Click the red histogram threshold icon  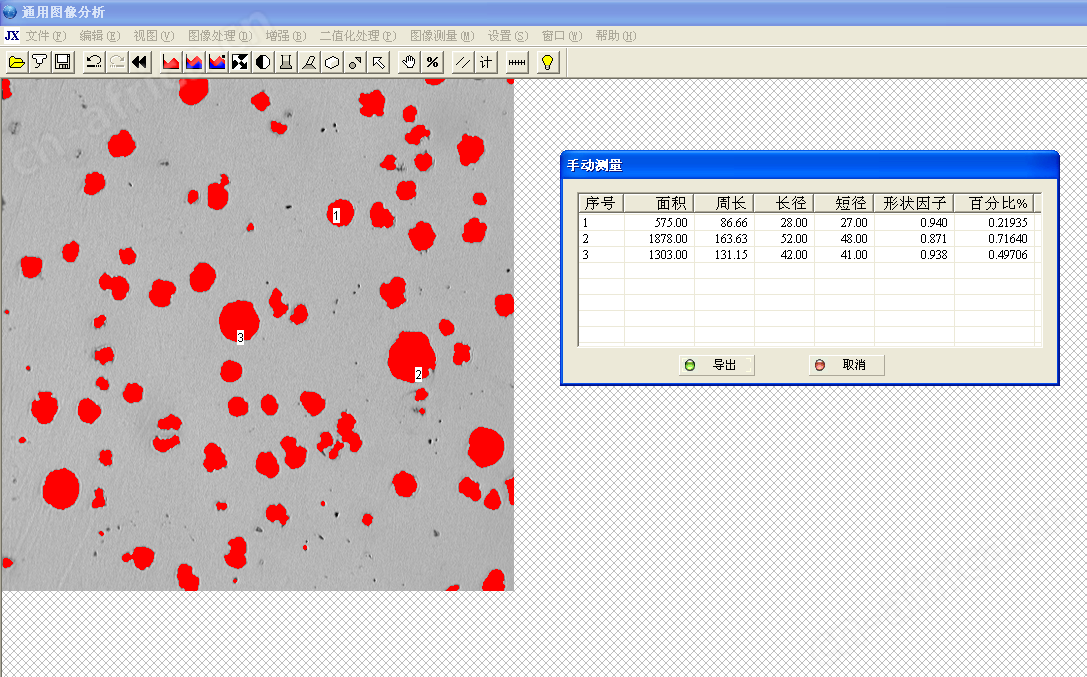click(x=171, y=62)
